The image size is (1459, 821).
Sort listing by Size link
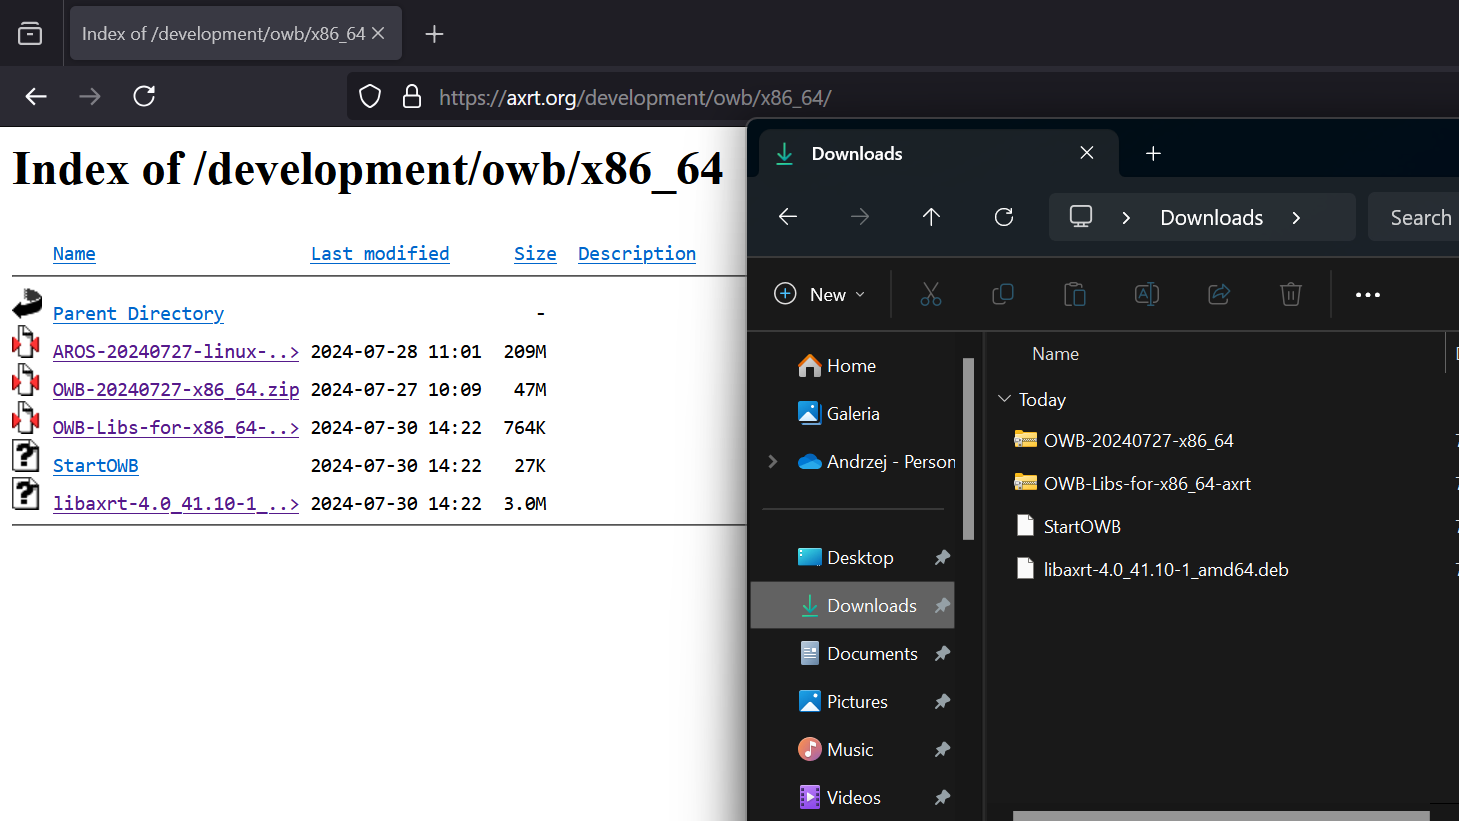535,254
